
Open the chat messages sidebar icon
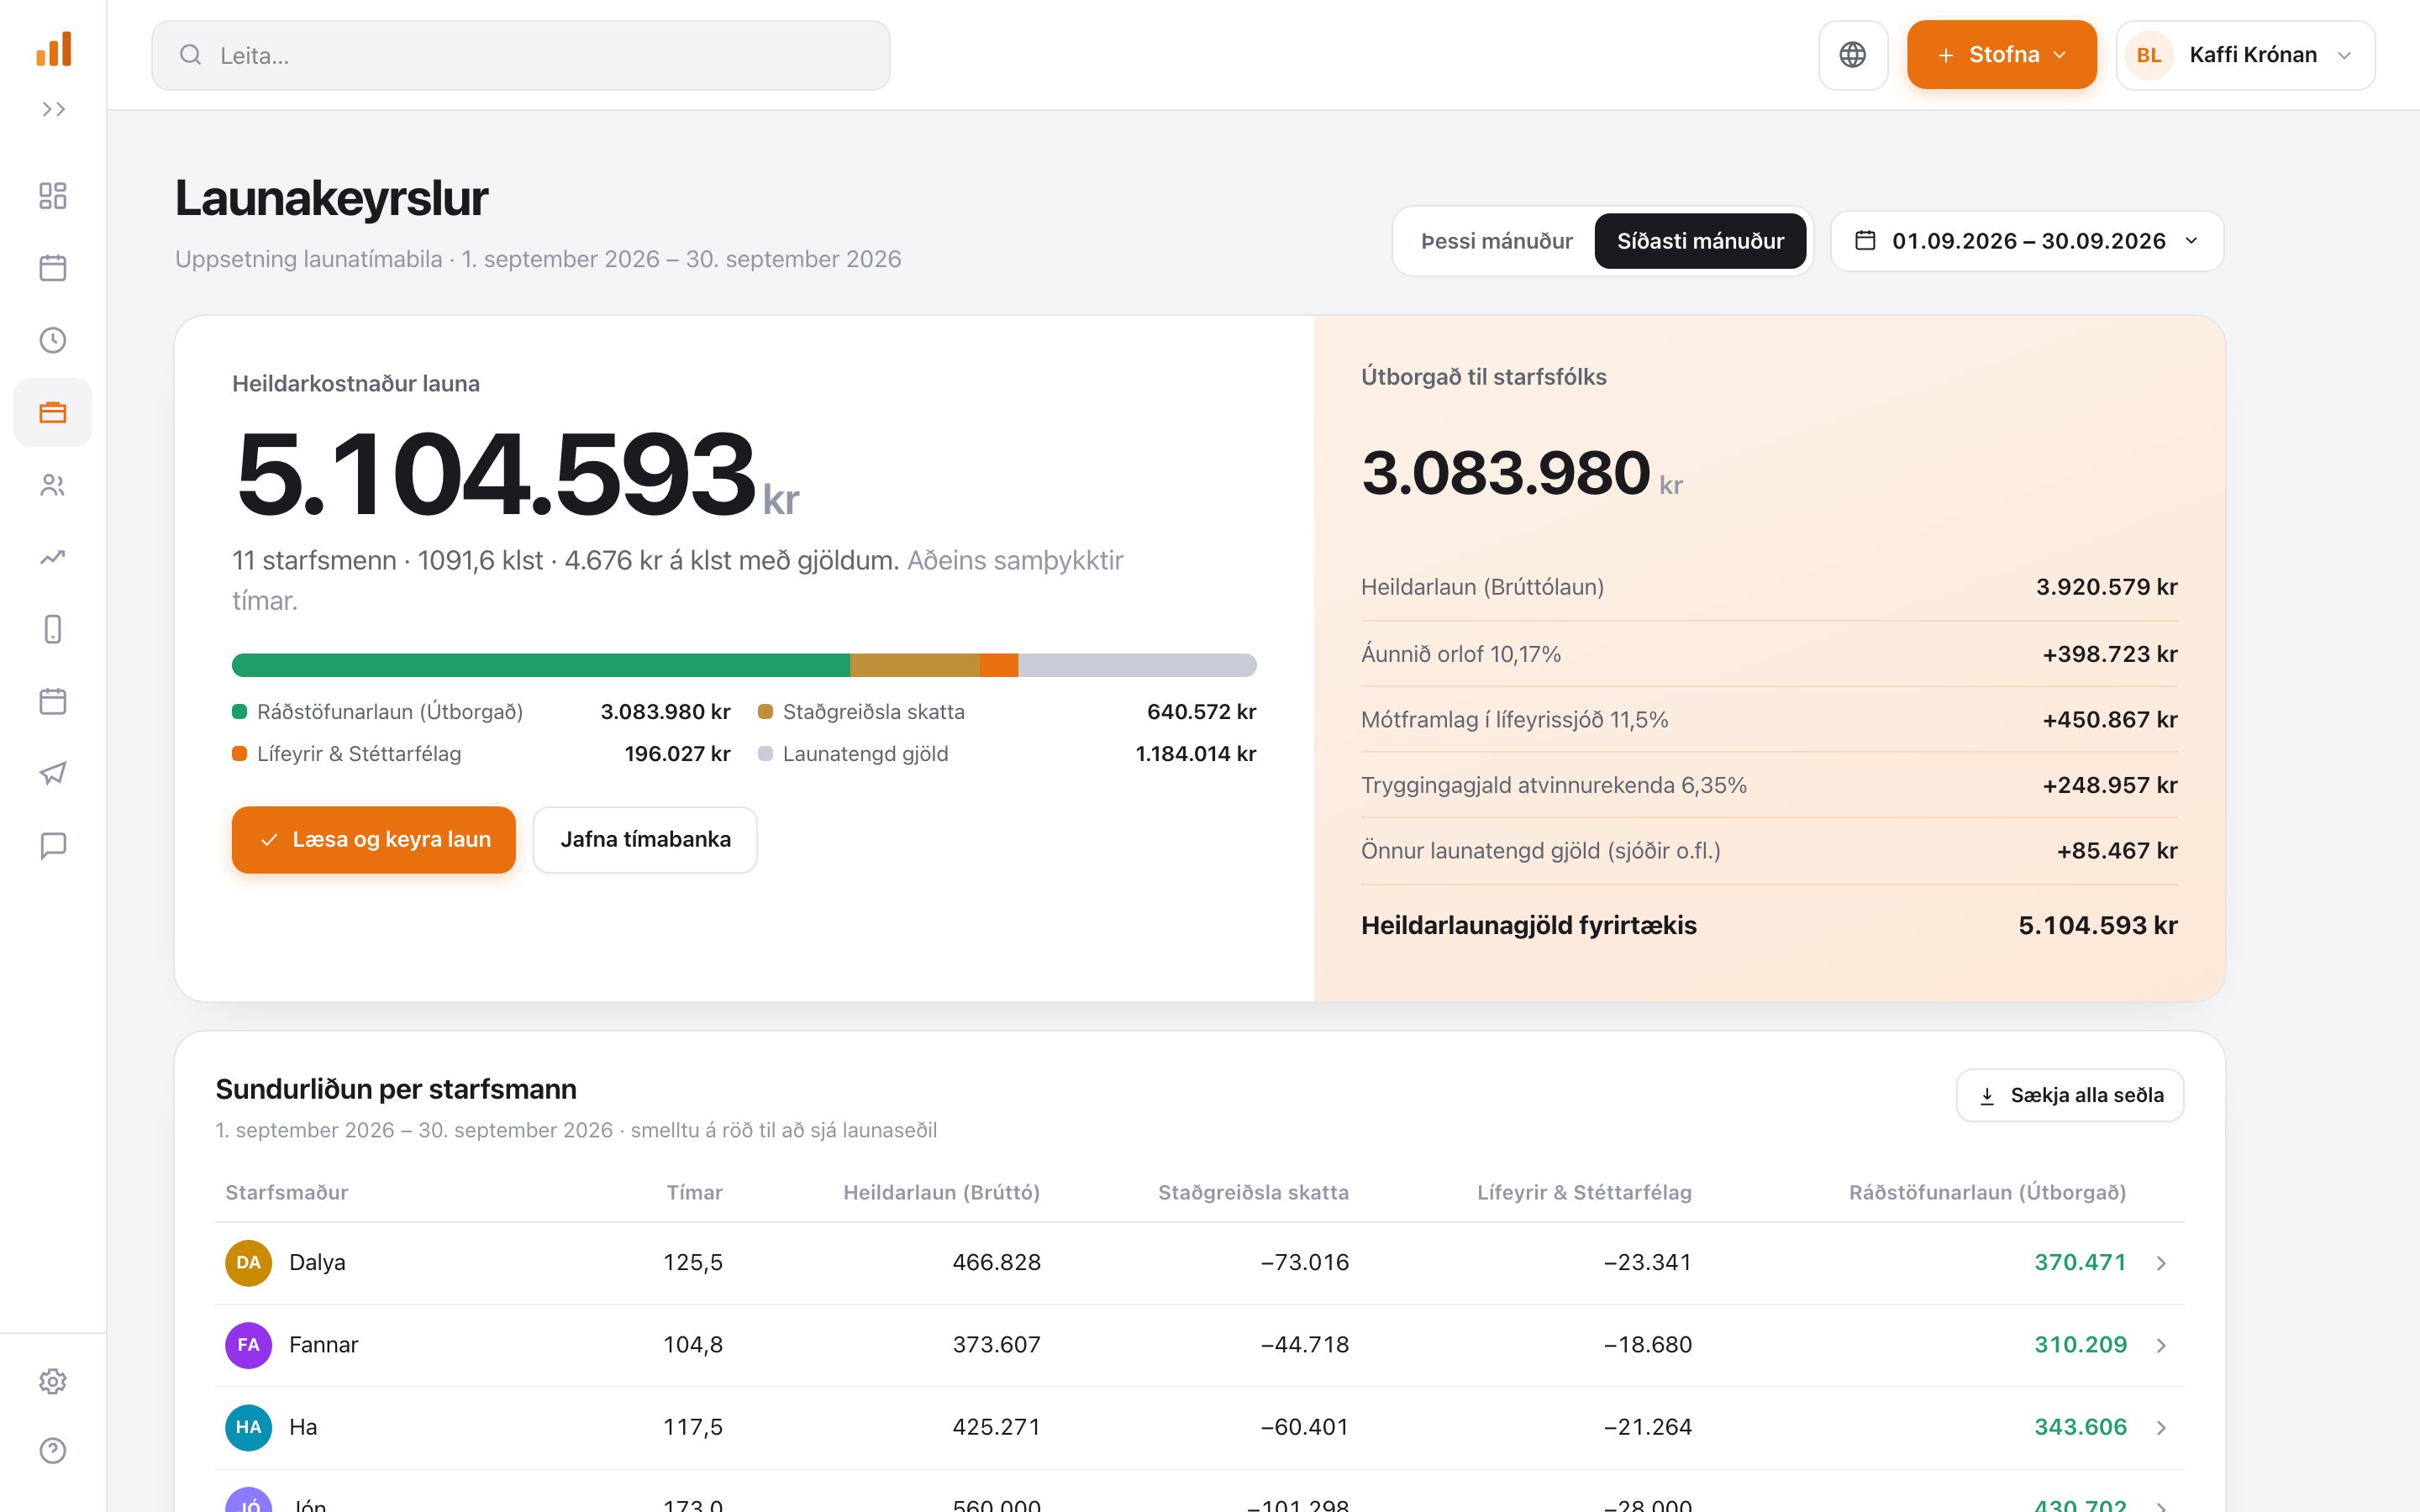pos(53,846)
